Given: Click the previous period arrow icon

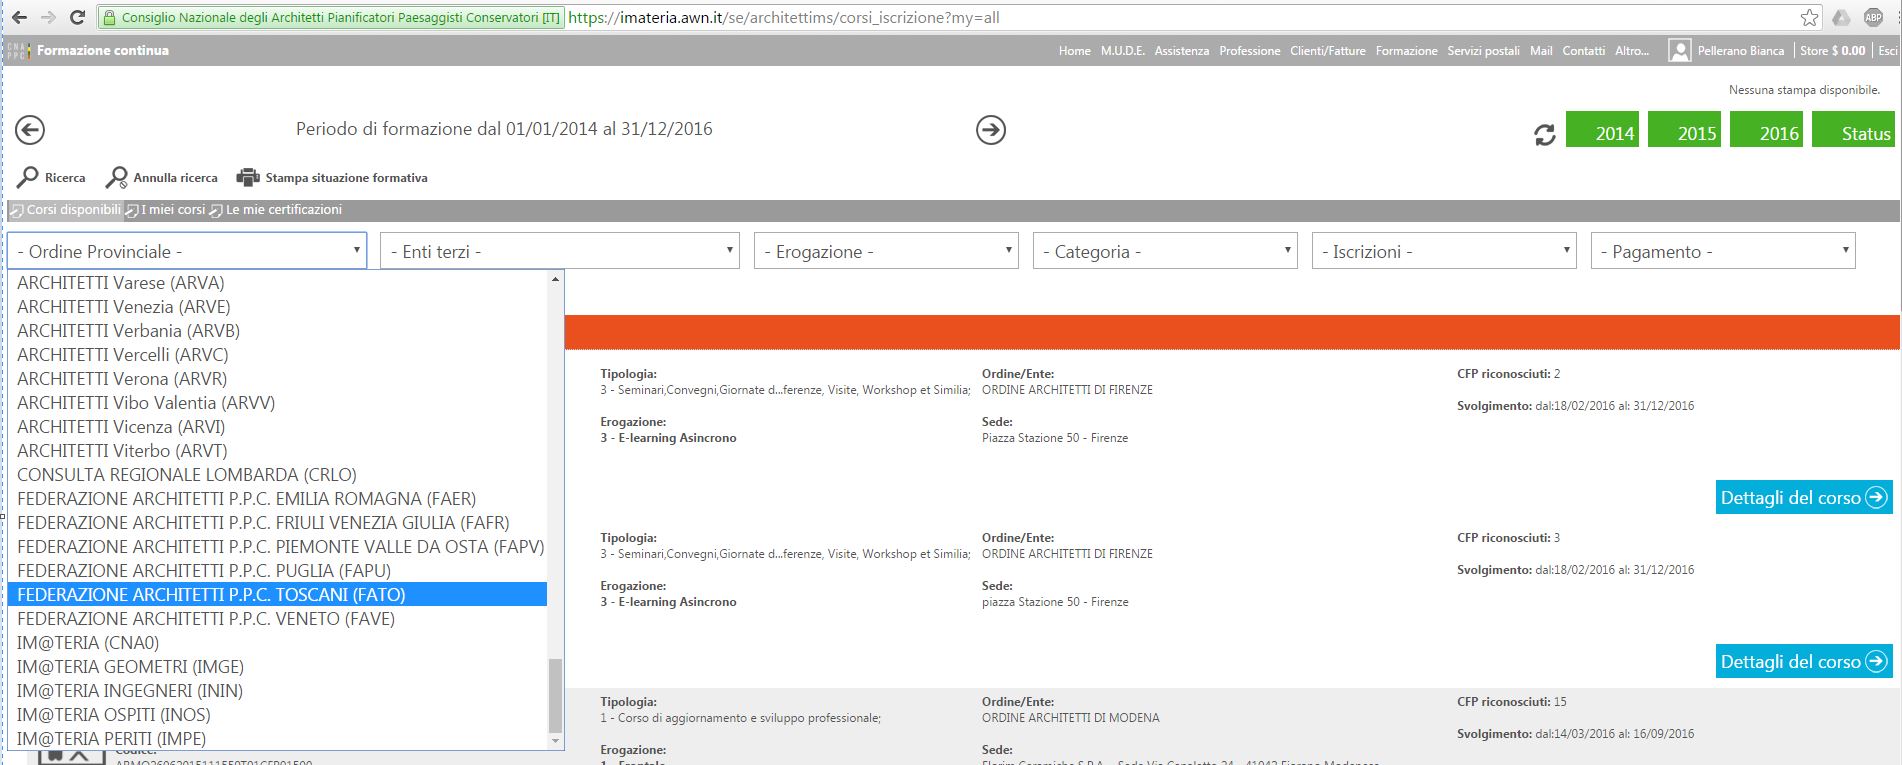Looking at the screenshot, I should (30, 130).
